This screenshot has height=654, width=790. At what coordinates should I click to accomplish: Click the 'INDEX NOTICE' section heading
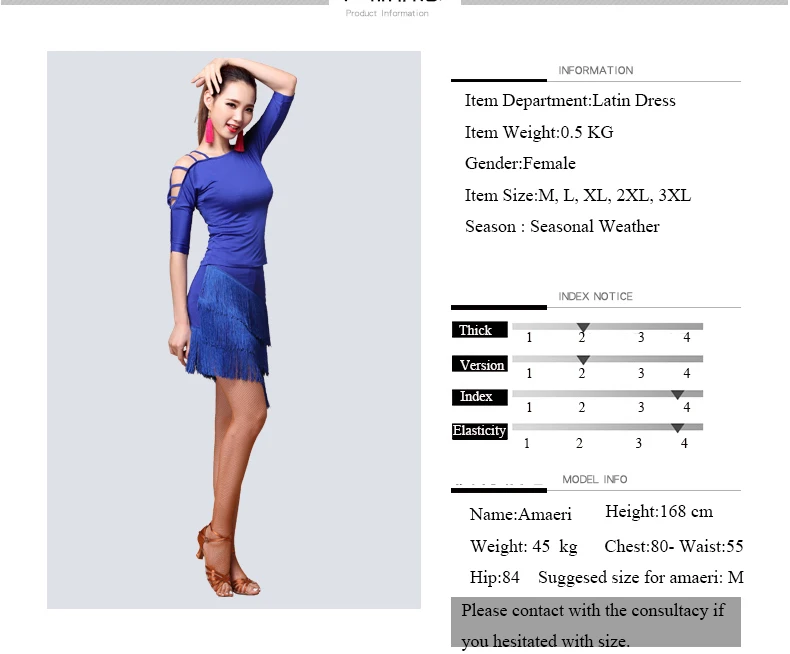click(x=596, y=296)
